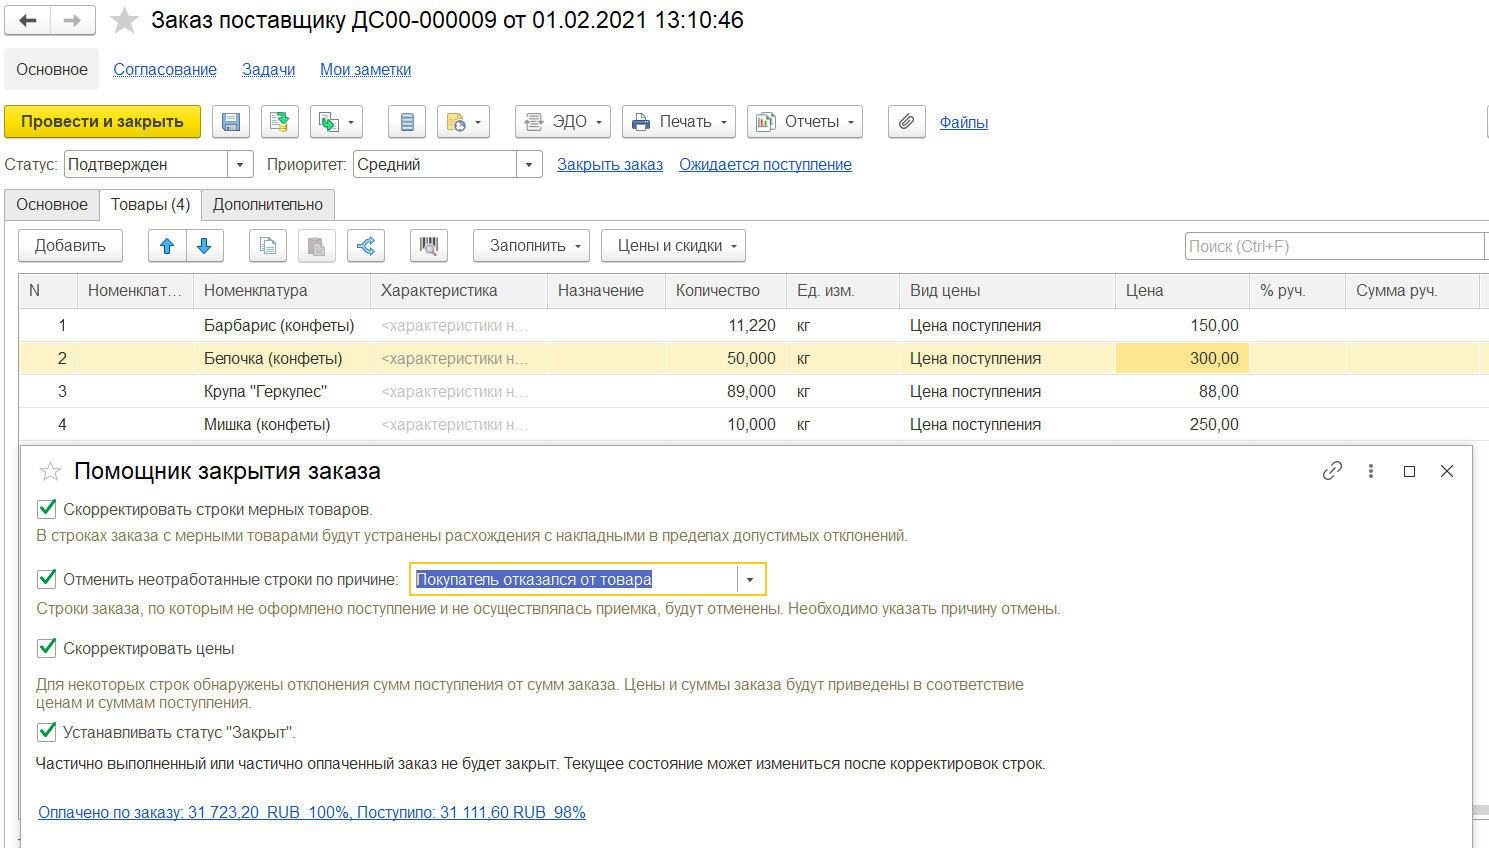
Task: Click the barcode scanner icon
Action: [429, 246]
